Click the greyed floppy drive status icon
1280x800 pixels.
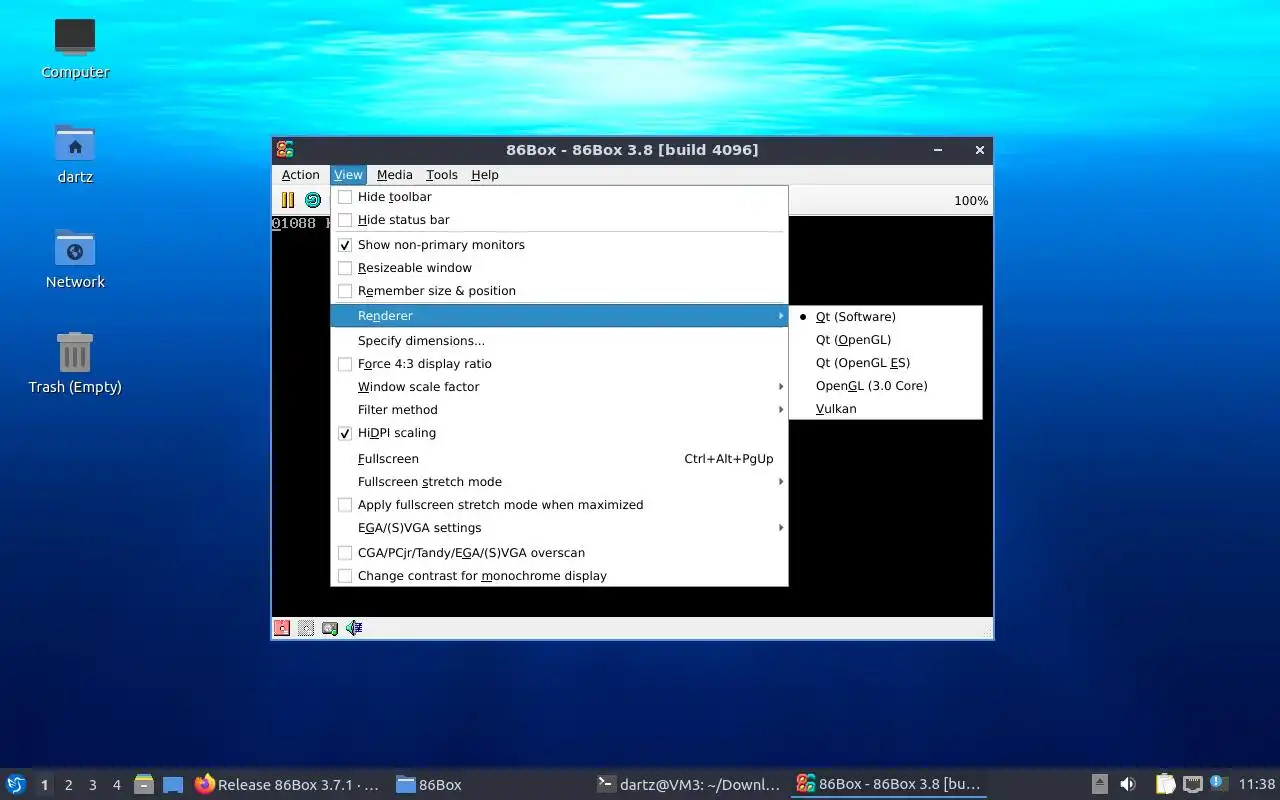[306, 628]
